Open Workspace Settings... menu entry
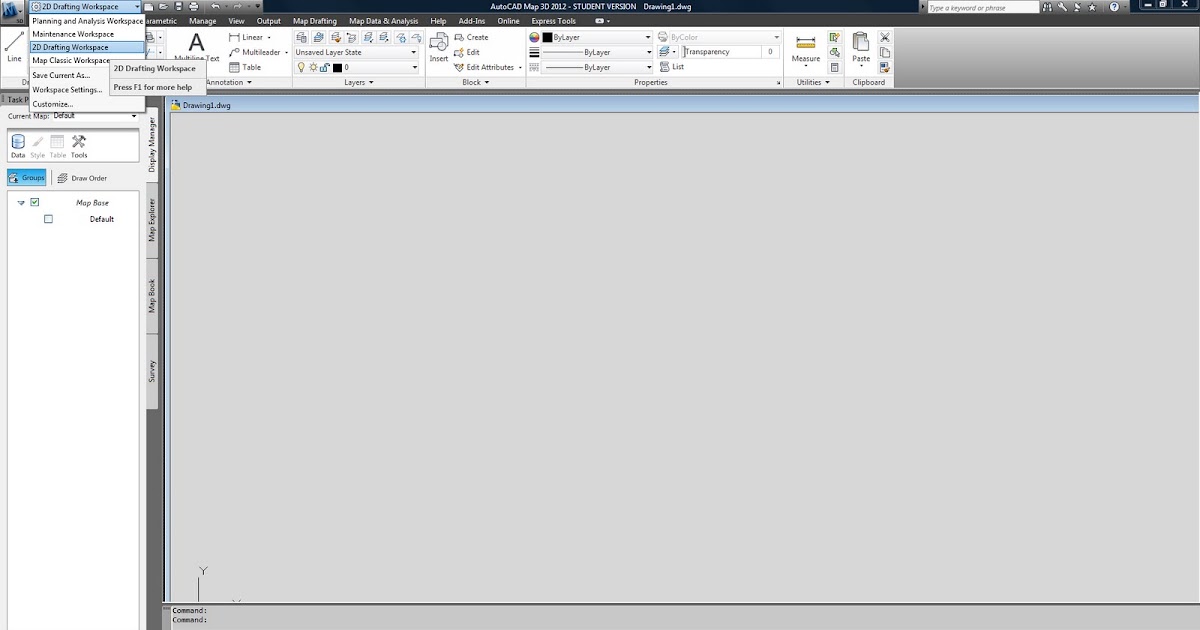Screen dimensions: 1200x630 click(x=67, y=89)
